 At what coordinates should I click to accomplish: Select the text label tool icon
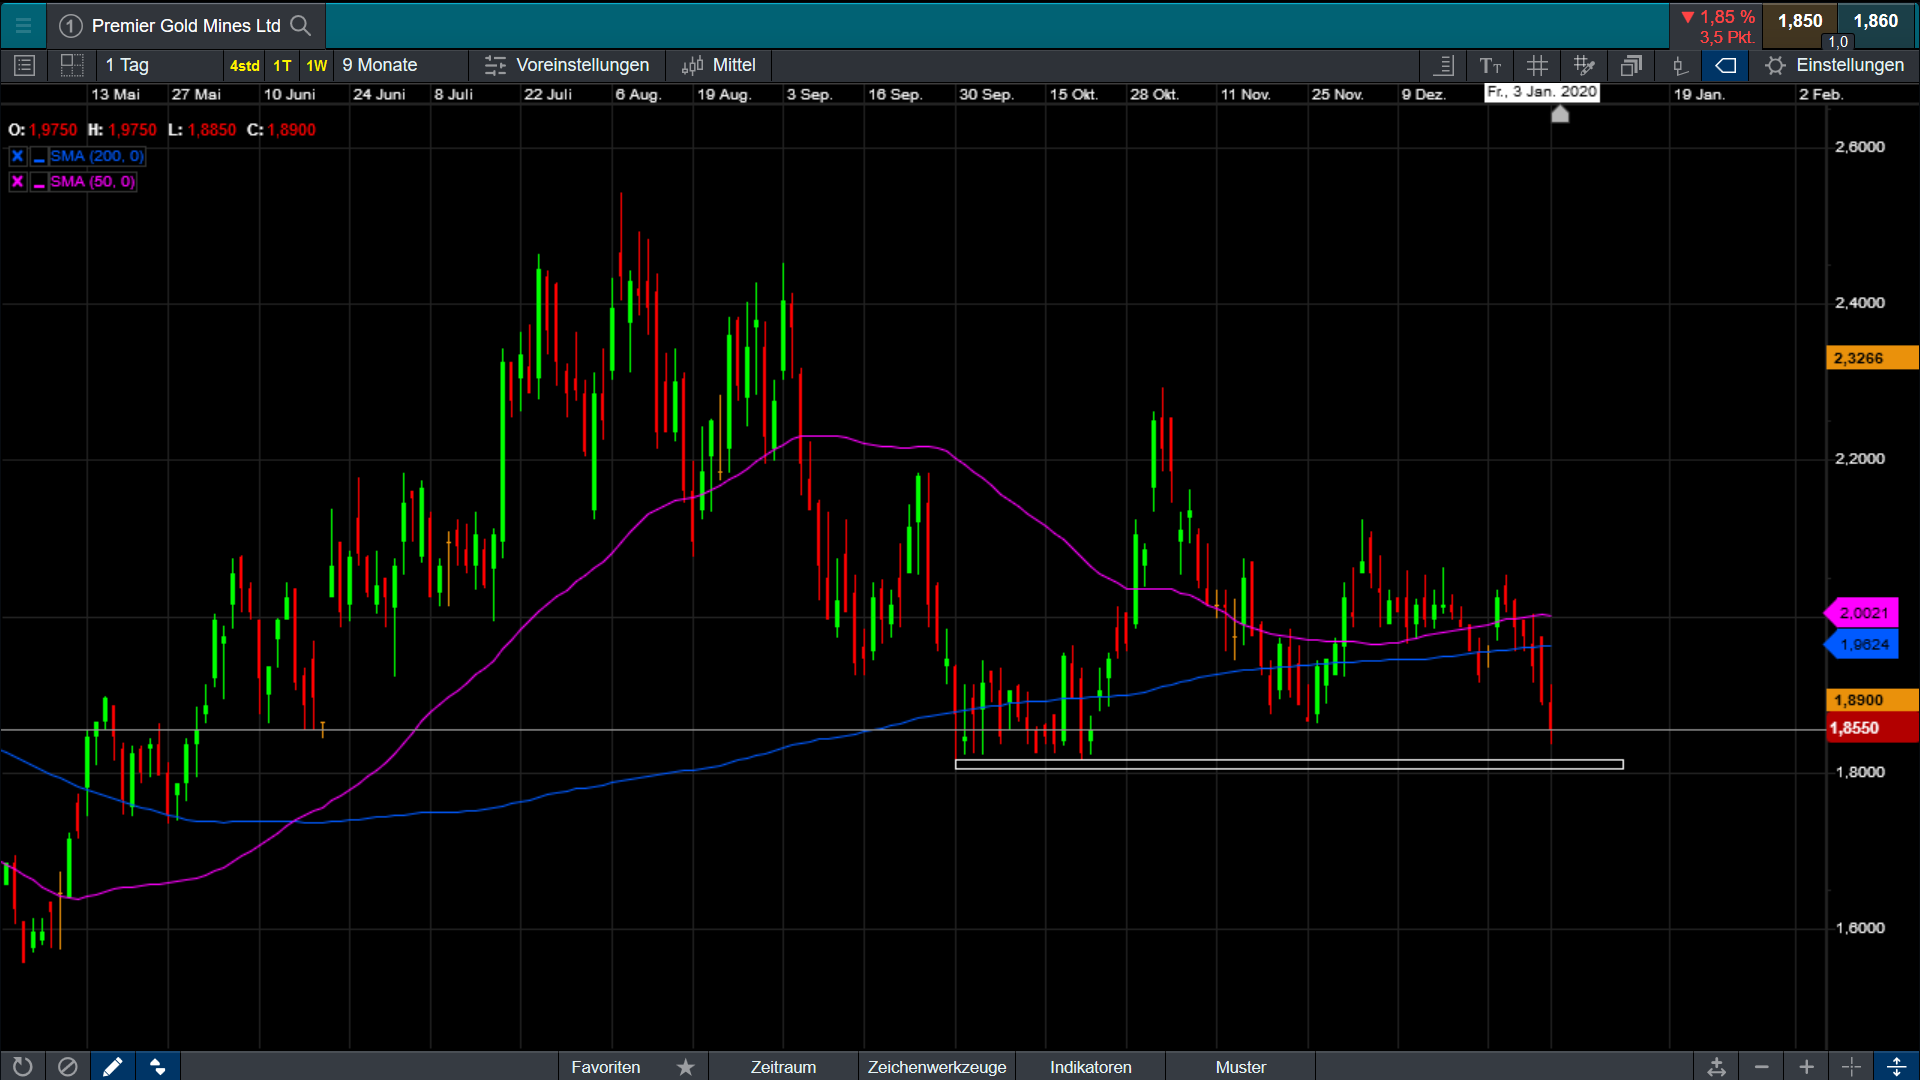click(x=1490, y=66)
